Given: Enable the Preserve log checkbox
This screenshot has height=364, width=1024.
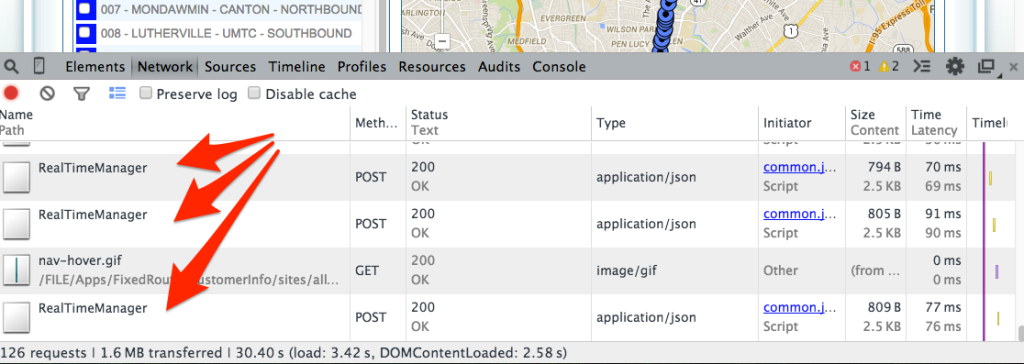Looking at the screenshot, I should [146, 93].
